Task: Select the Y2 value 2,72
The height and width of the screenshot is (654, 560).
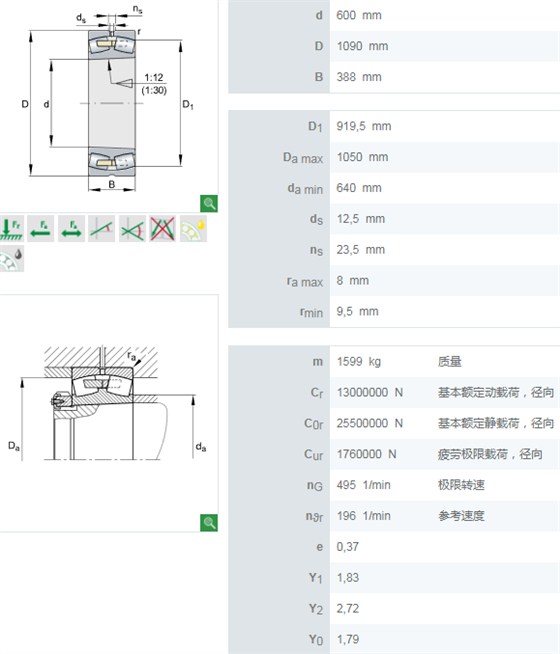Action: pos(348,609)
